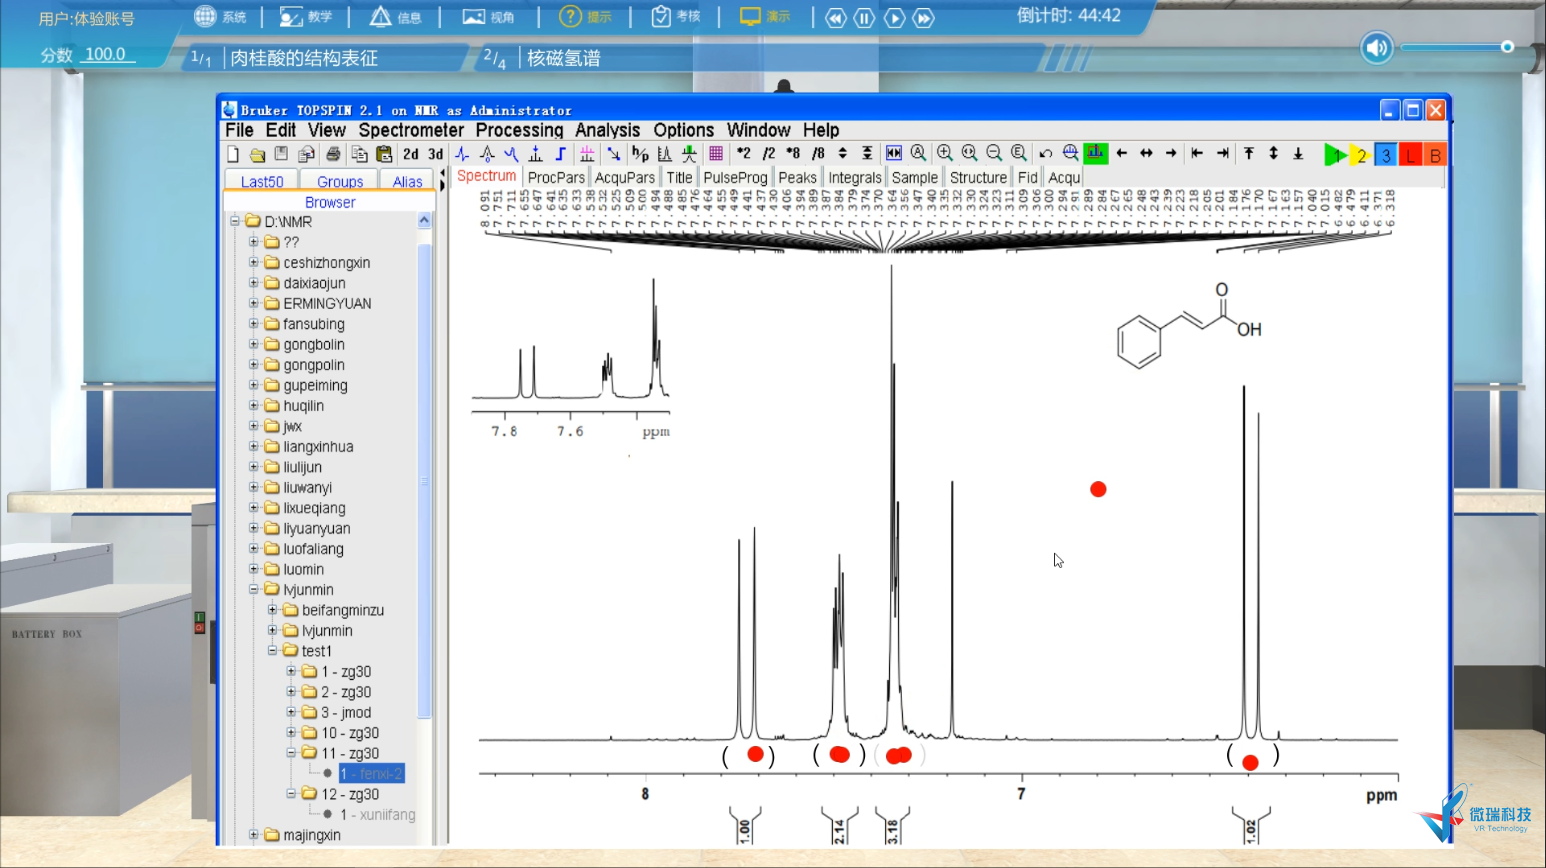This screenshot has height=868, width=1546.
Task: Open the Analysis menu
Action: pos(607,130)
